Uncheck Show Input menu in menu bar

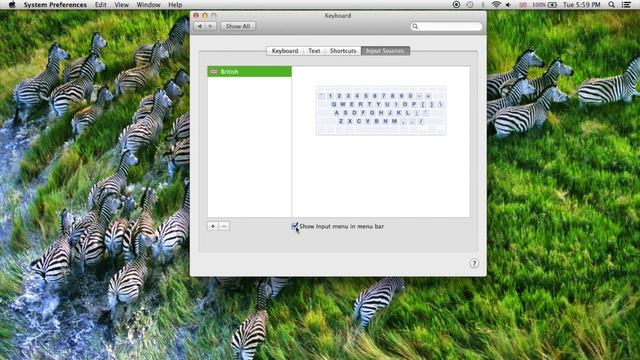295,226
